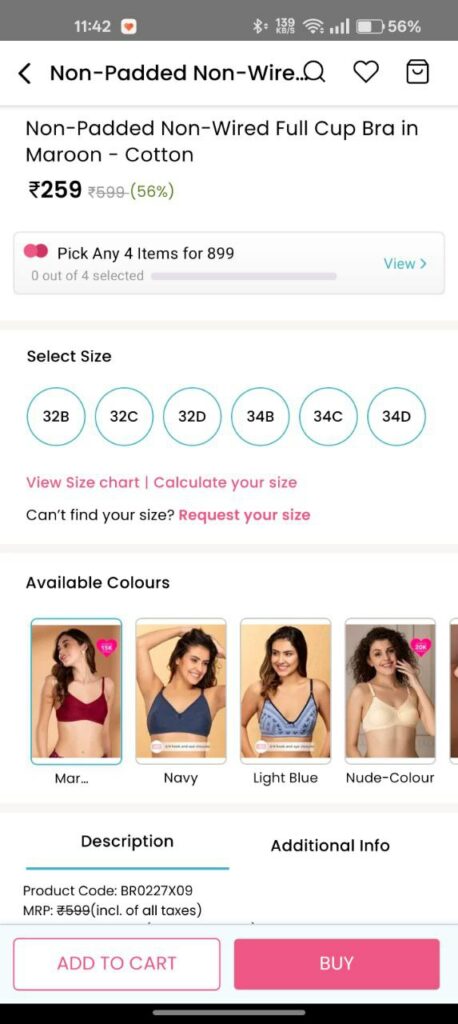Switch to Description tab
Viewport: 458px width, 1024px height.
point(127,842)
